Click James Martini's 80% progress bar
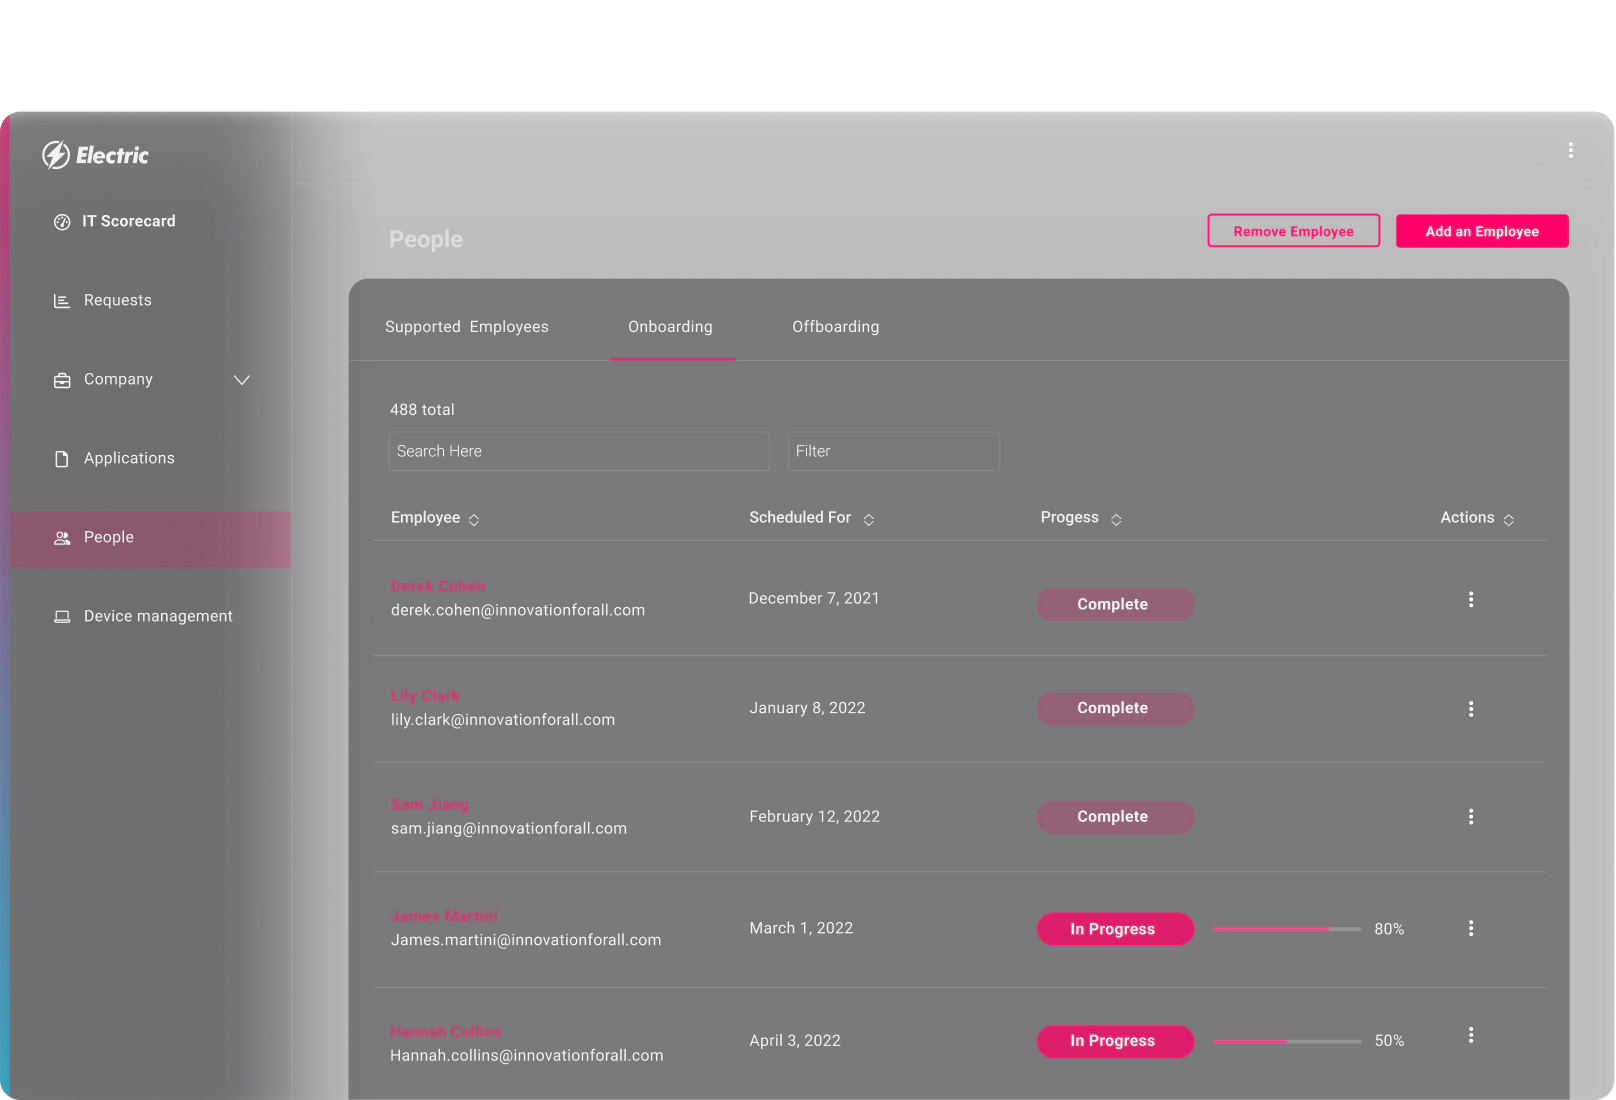This screenshot has width=1616, height=1100. point(1287,928)
